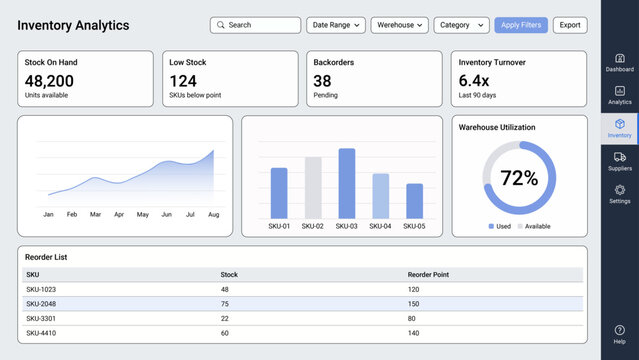The height and width of the screenshot is (360, 639).
Task: Click the light blue SKU-04 bar
Action: coord(381,196)
